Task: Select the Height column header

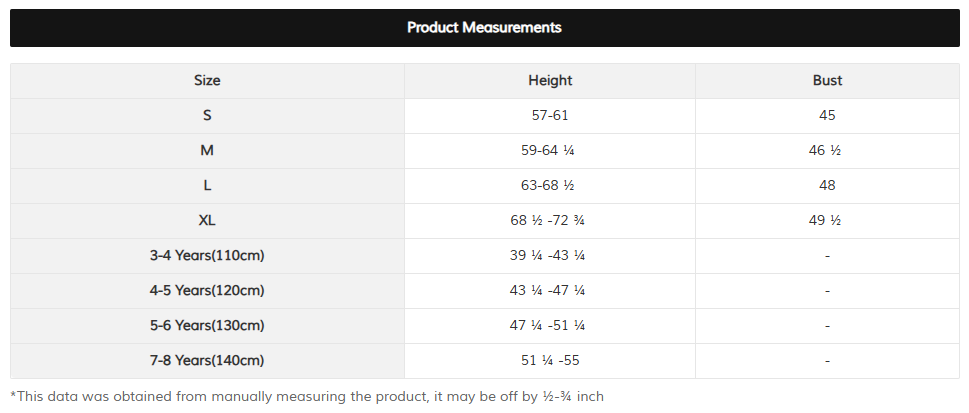Action: [x=550, y=80]
